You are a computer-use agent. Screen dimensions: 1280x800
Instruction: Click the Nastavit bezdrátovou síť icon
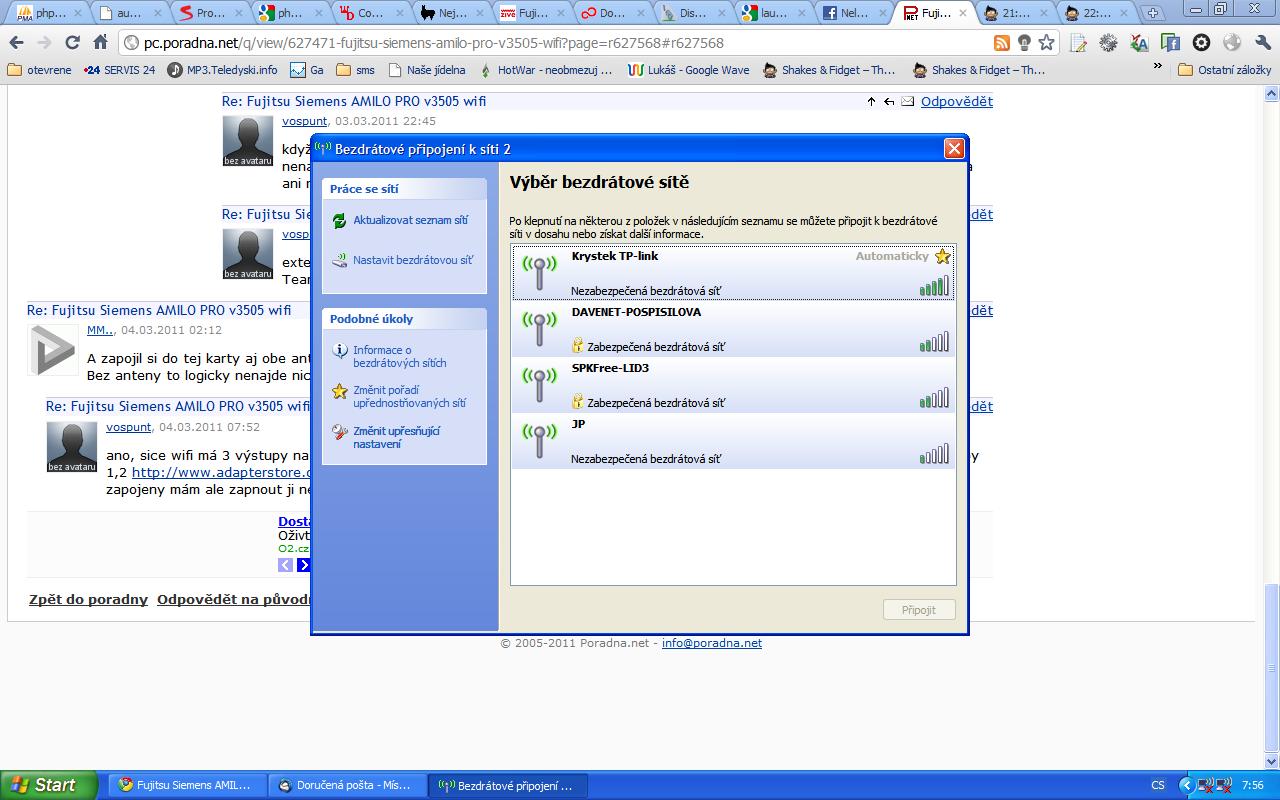coord(339,260)
